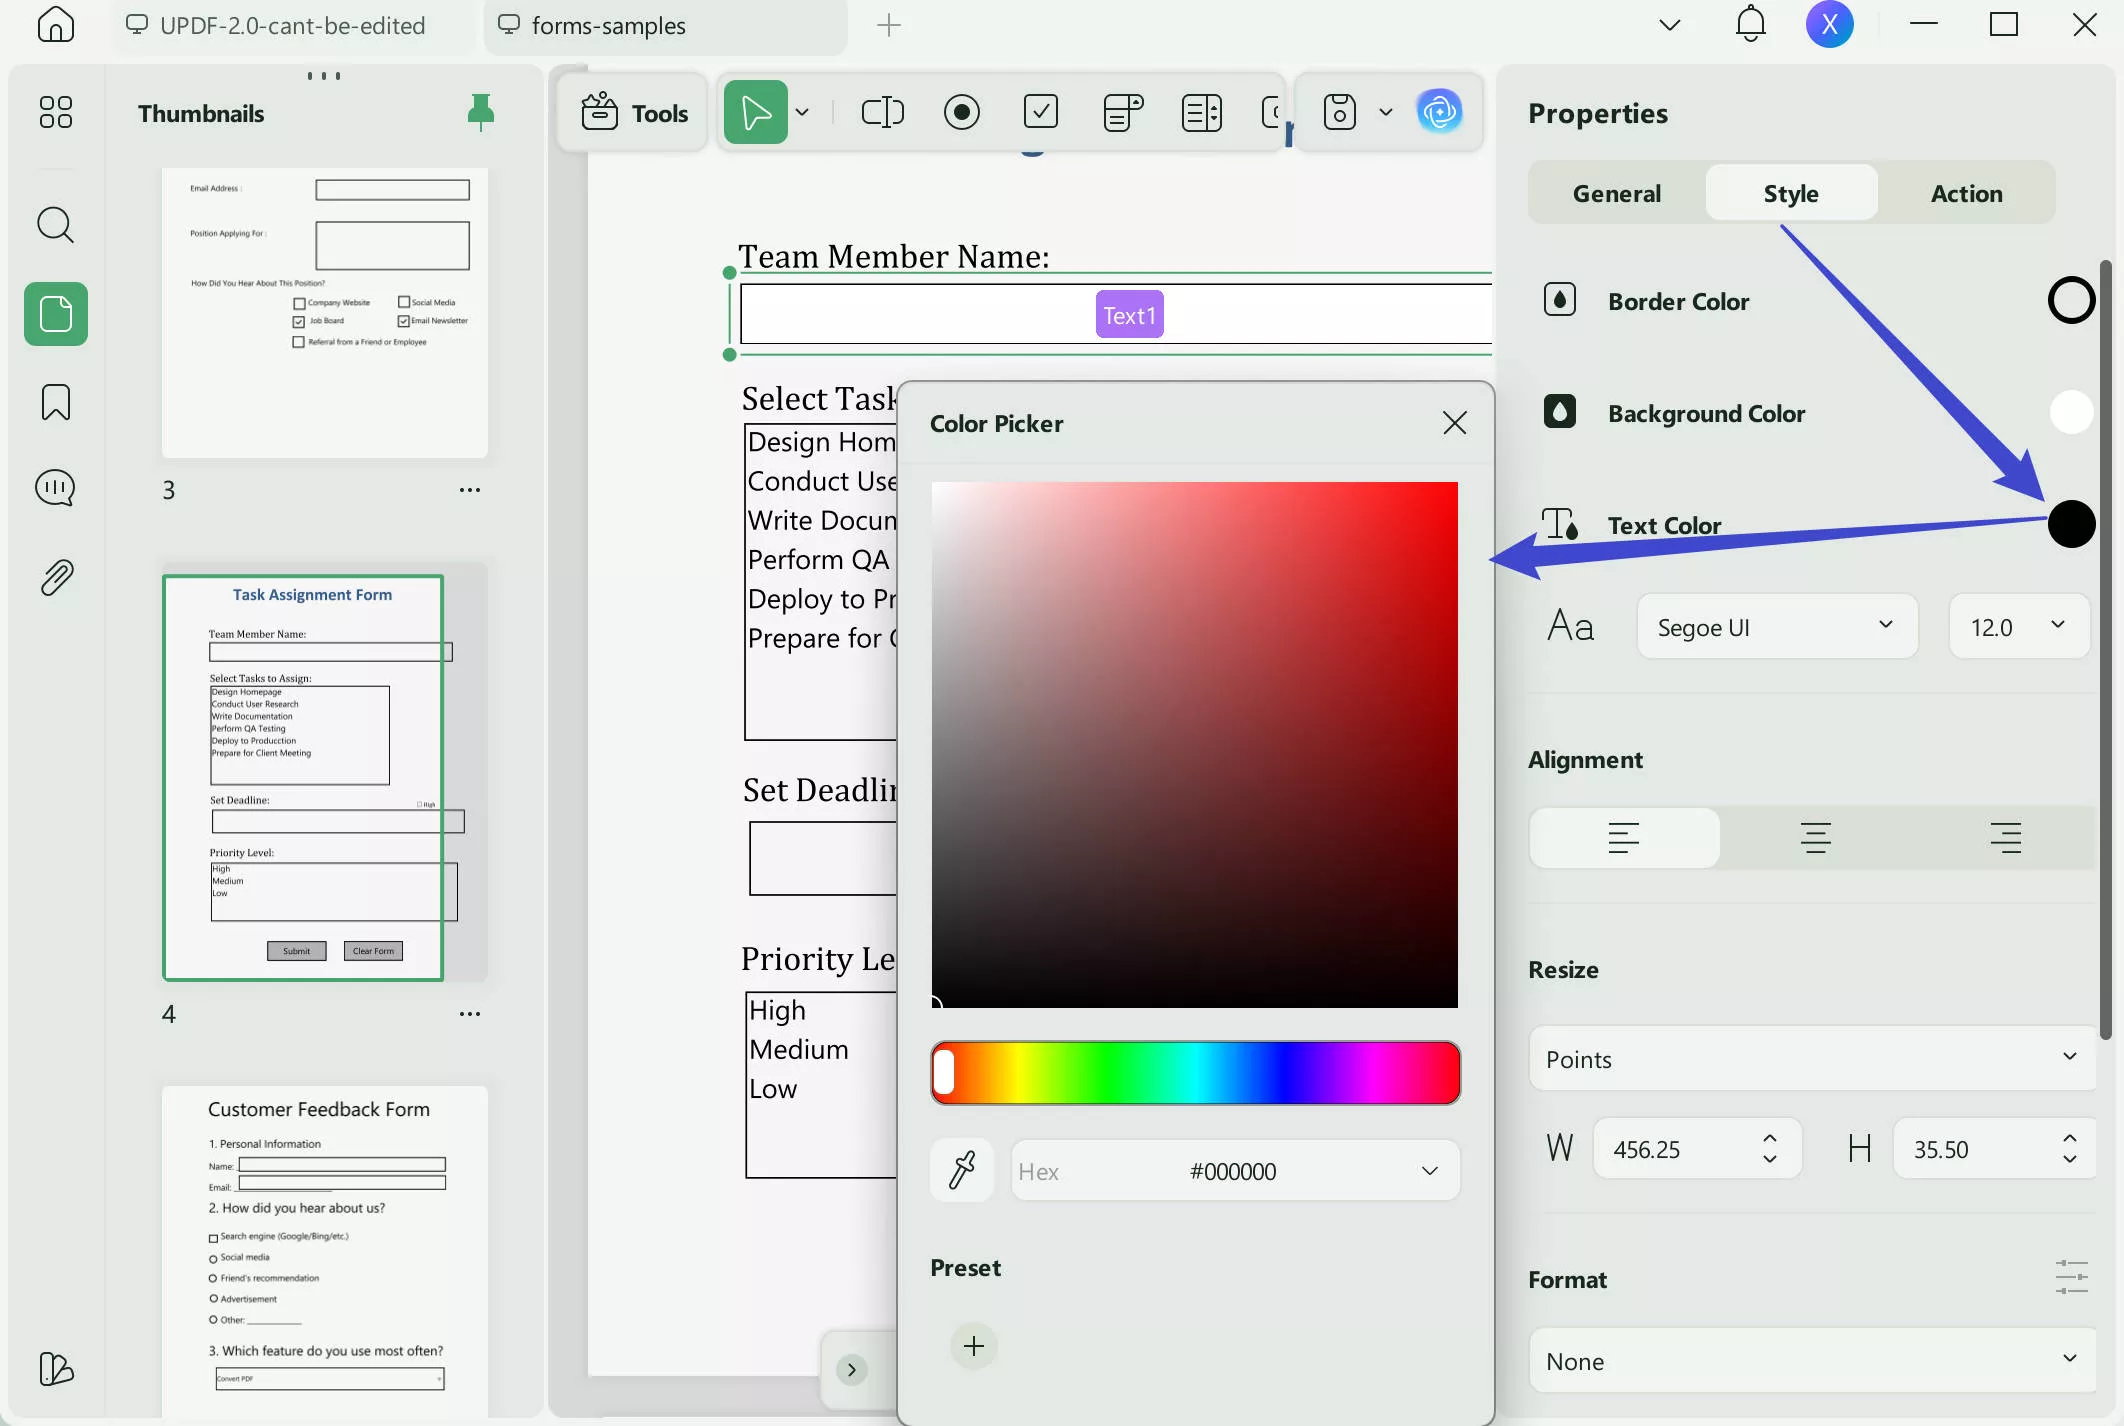
Task: Expand the Segoe UI font dropdown
Action: [1777, 627]
